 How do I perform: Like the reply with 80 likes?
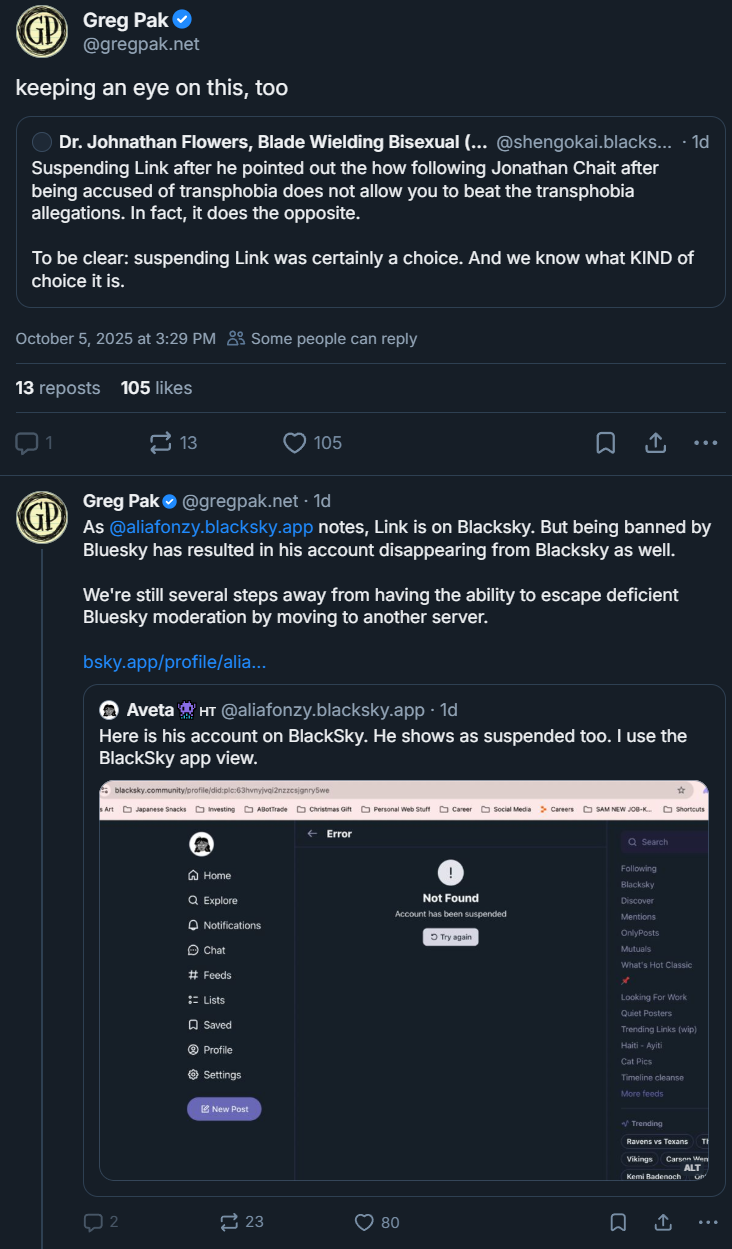click(x=365, y=1221)
